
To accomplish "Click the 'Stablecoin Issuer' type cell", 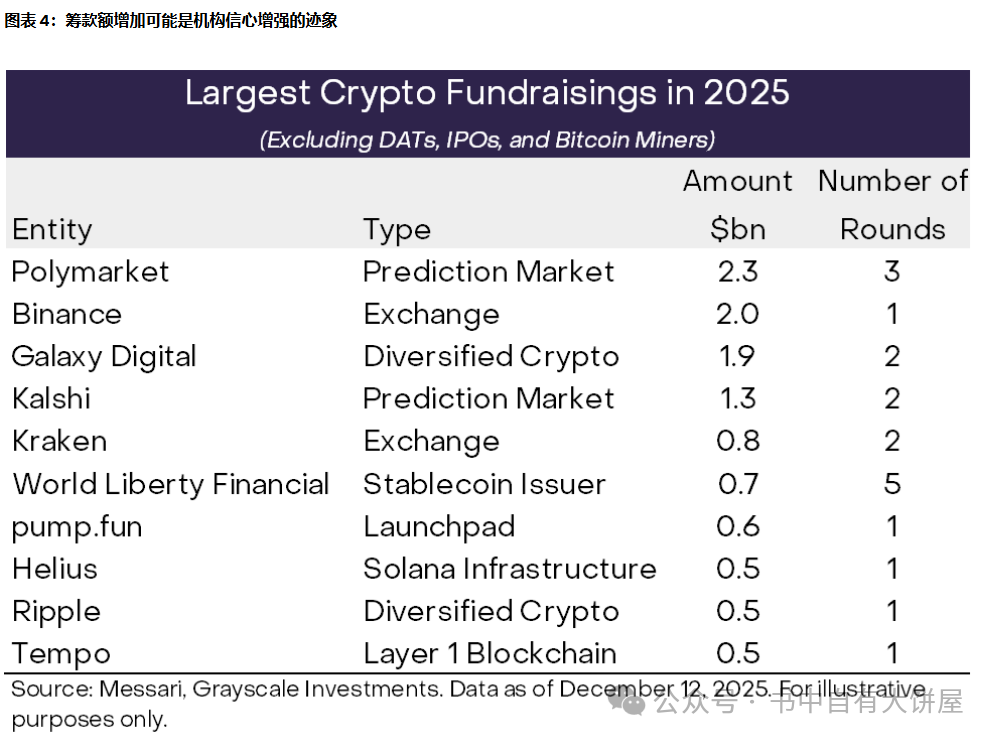I will [484, 484].
